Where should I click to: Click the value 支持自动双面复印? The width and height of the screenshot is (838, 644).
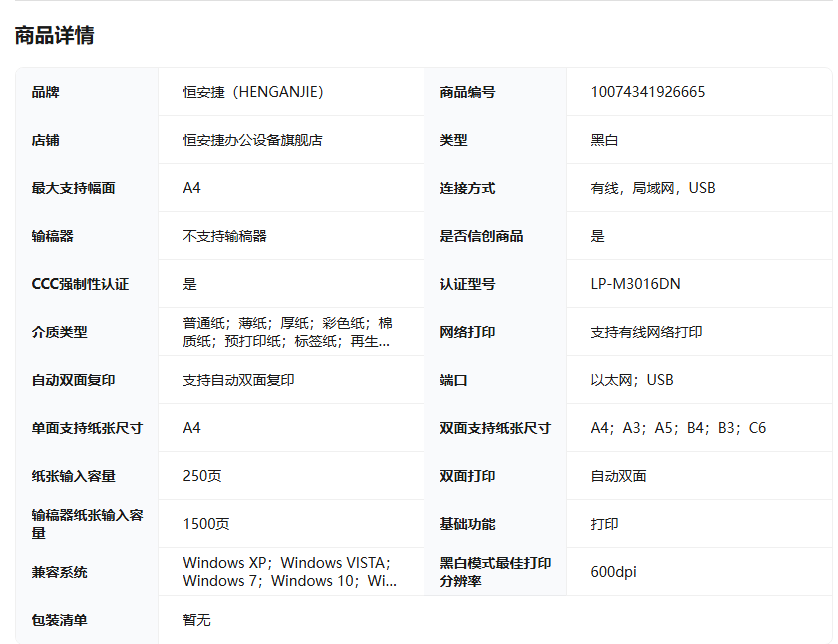click(238, 380)
